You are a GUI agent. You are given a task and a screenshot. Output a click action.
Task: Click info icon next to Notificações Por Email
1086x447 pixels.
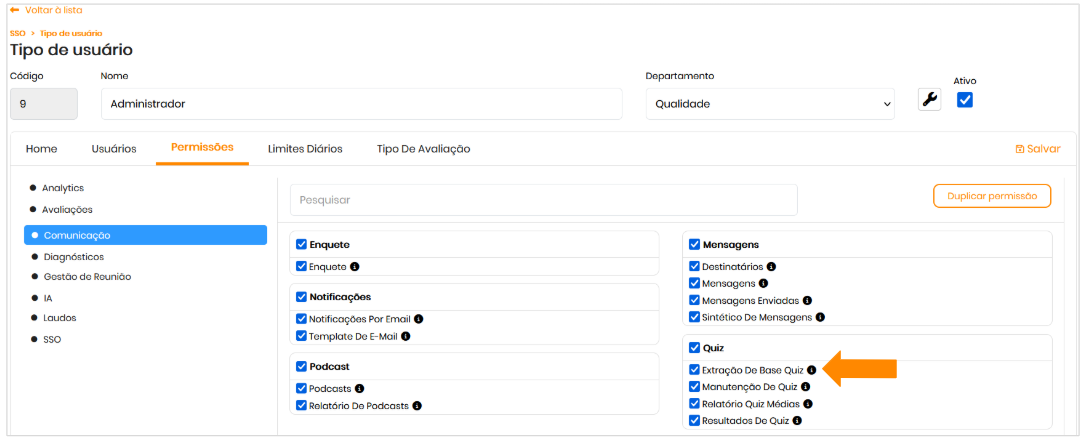419,319
